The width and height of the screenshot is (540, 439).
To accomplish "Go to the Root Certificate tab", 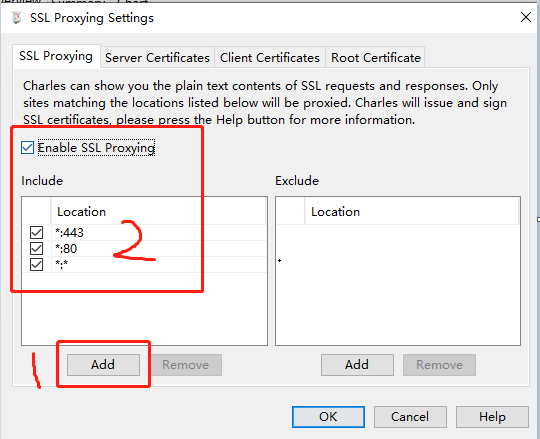I will pos(376,58).
